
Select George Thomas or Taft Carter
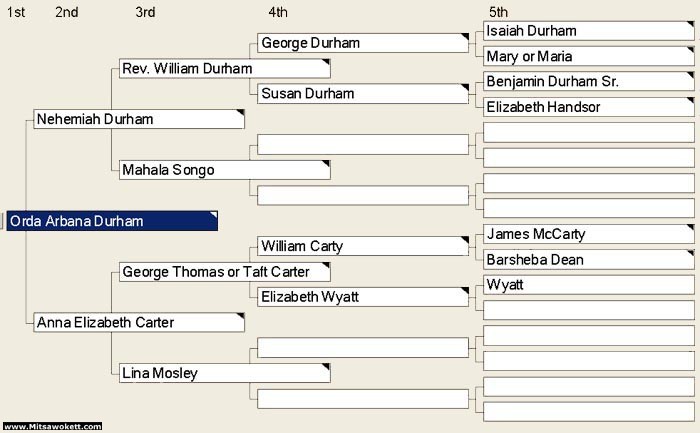pyautogui.click(x=225, y=272)
